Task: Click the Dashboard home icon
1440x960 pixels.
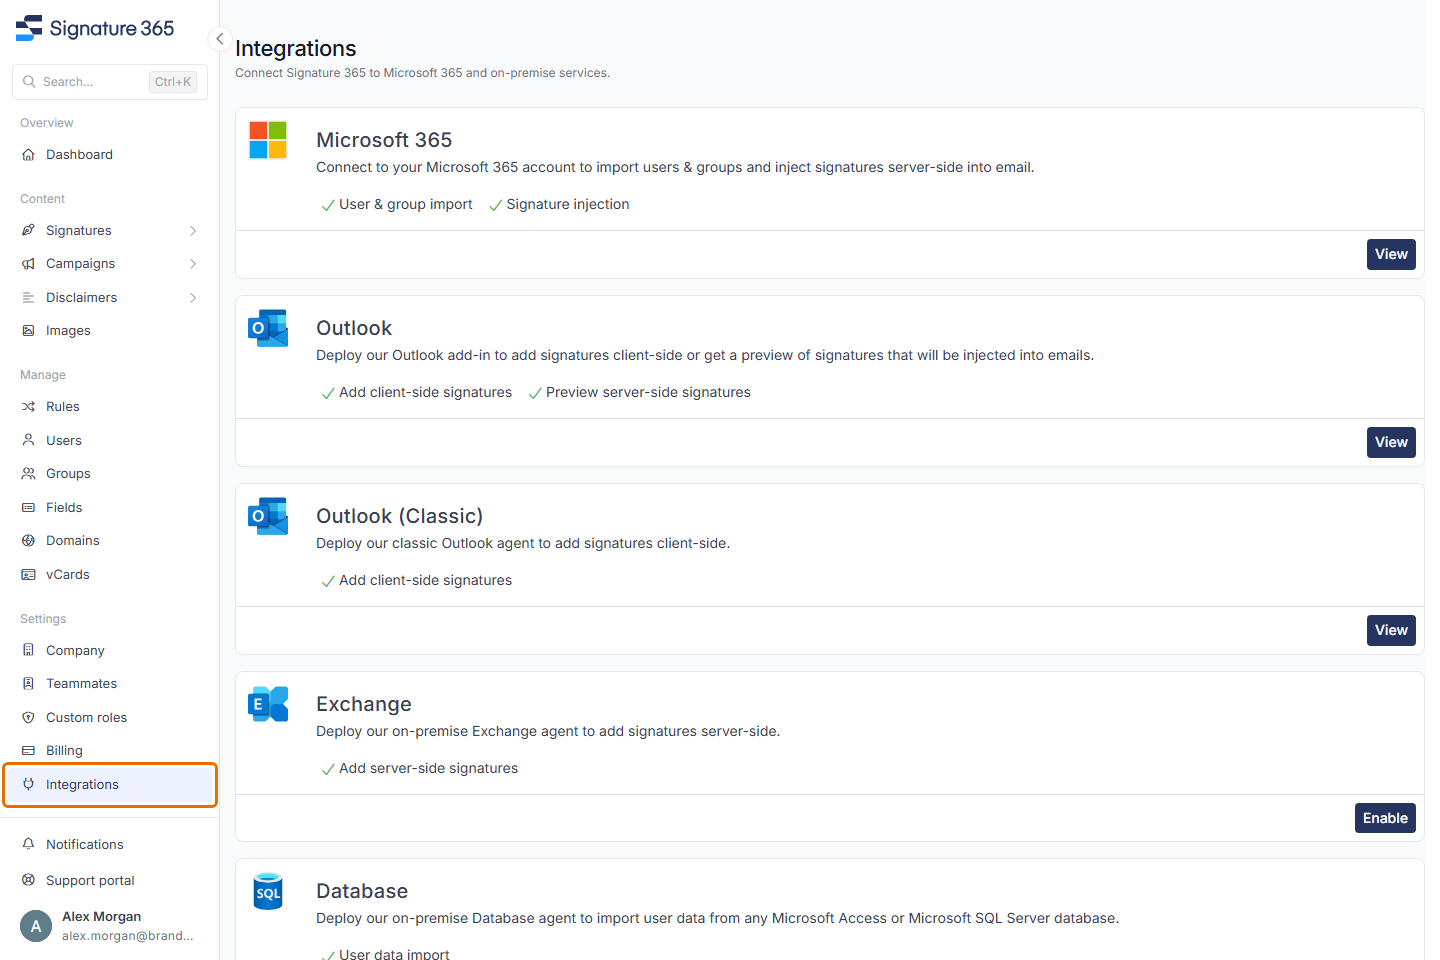Action: [x=28, y=155]
